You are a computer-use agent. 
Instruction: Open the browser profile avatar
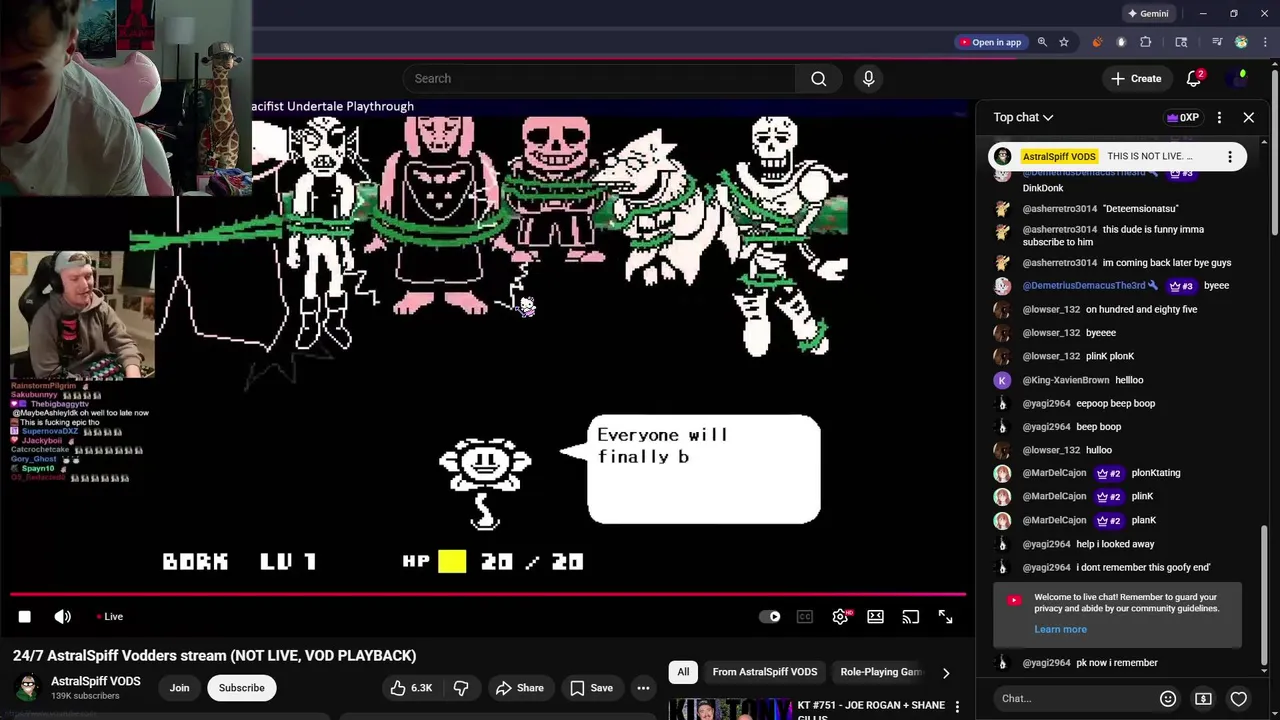click(x=1241, y=42)
